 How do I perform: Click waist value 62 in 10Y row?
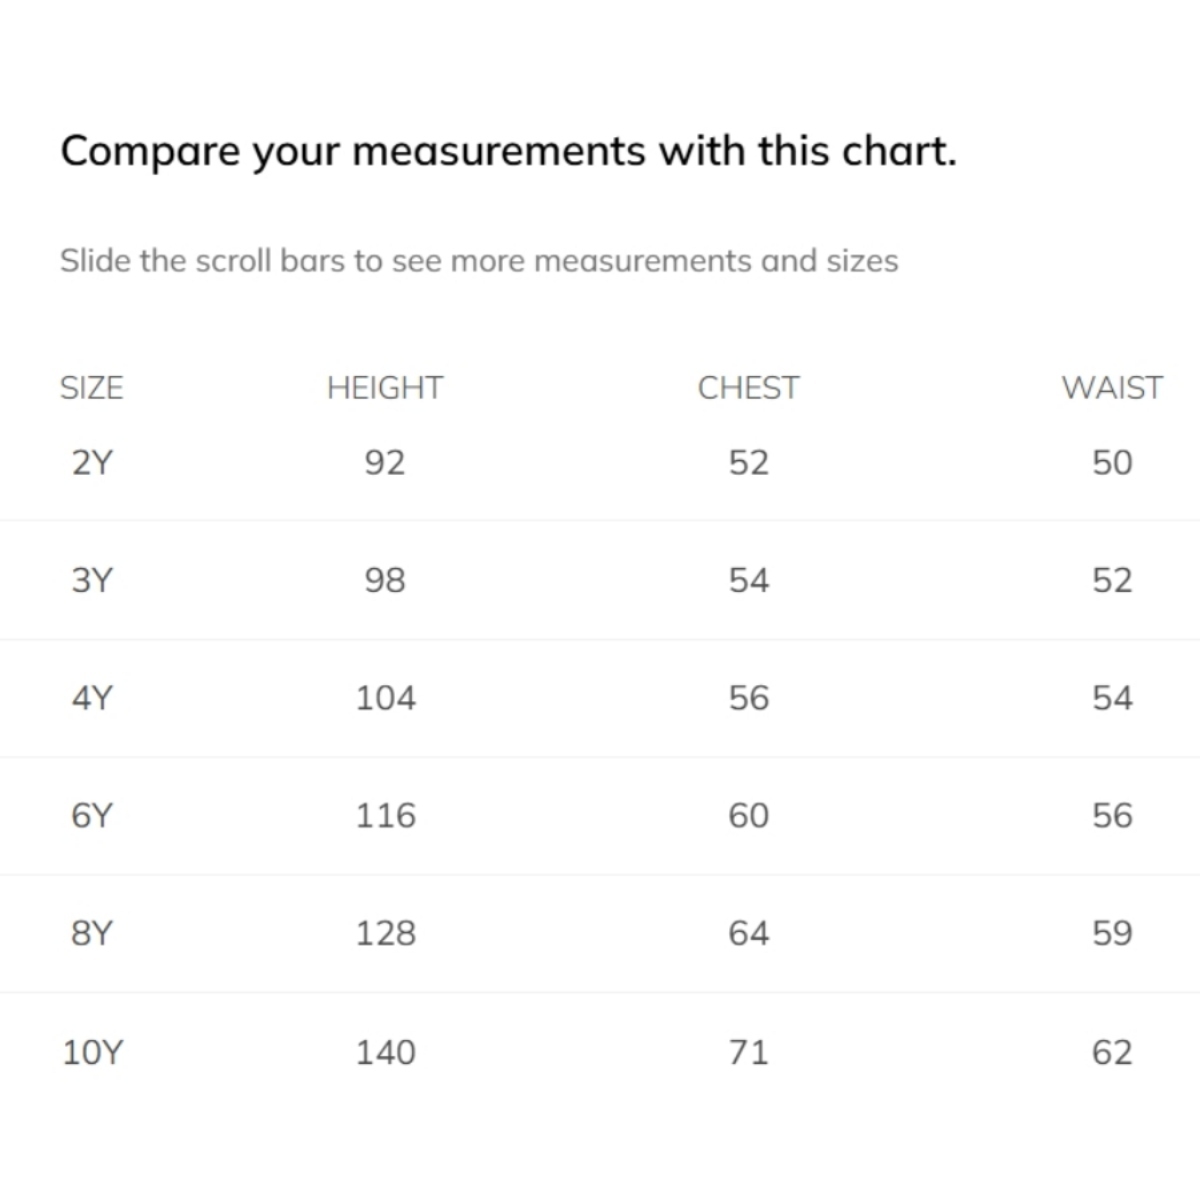pyautogui.click(x=1112, y=1052)
